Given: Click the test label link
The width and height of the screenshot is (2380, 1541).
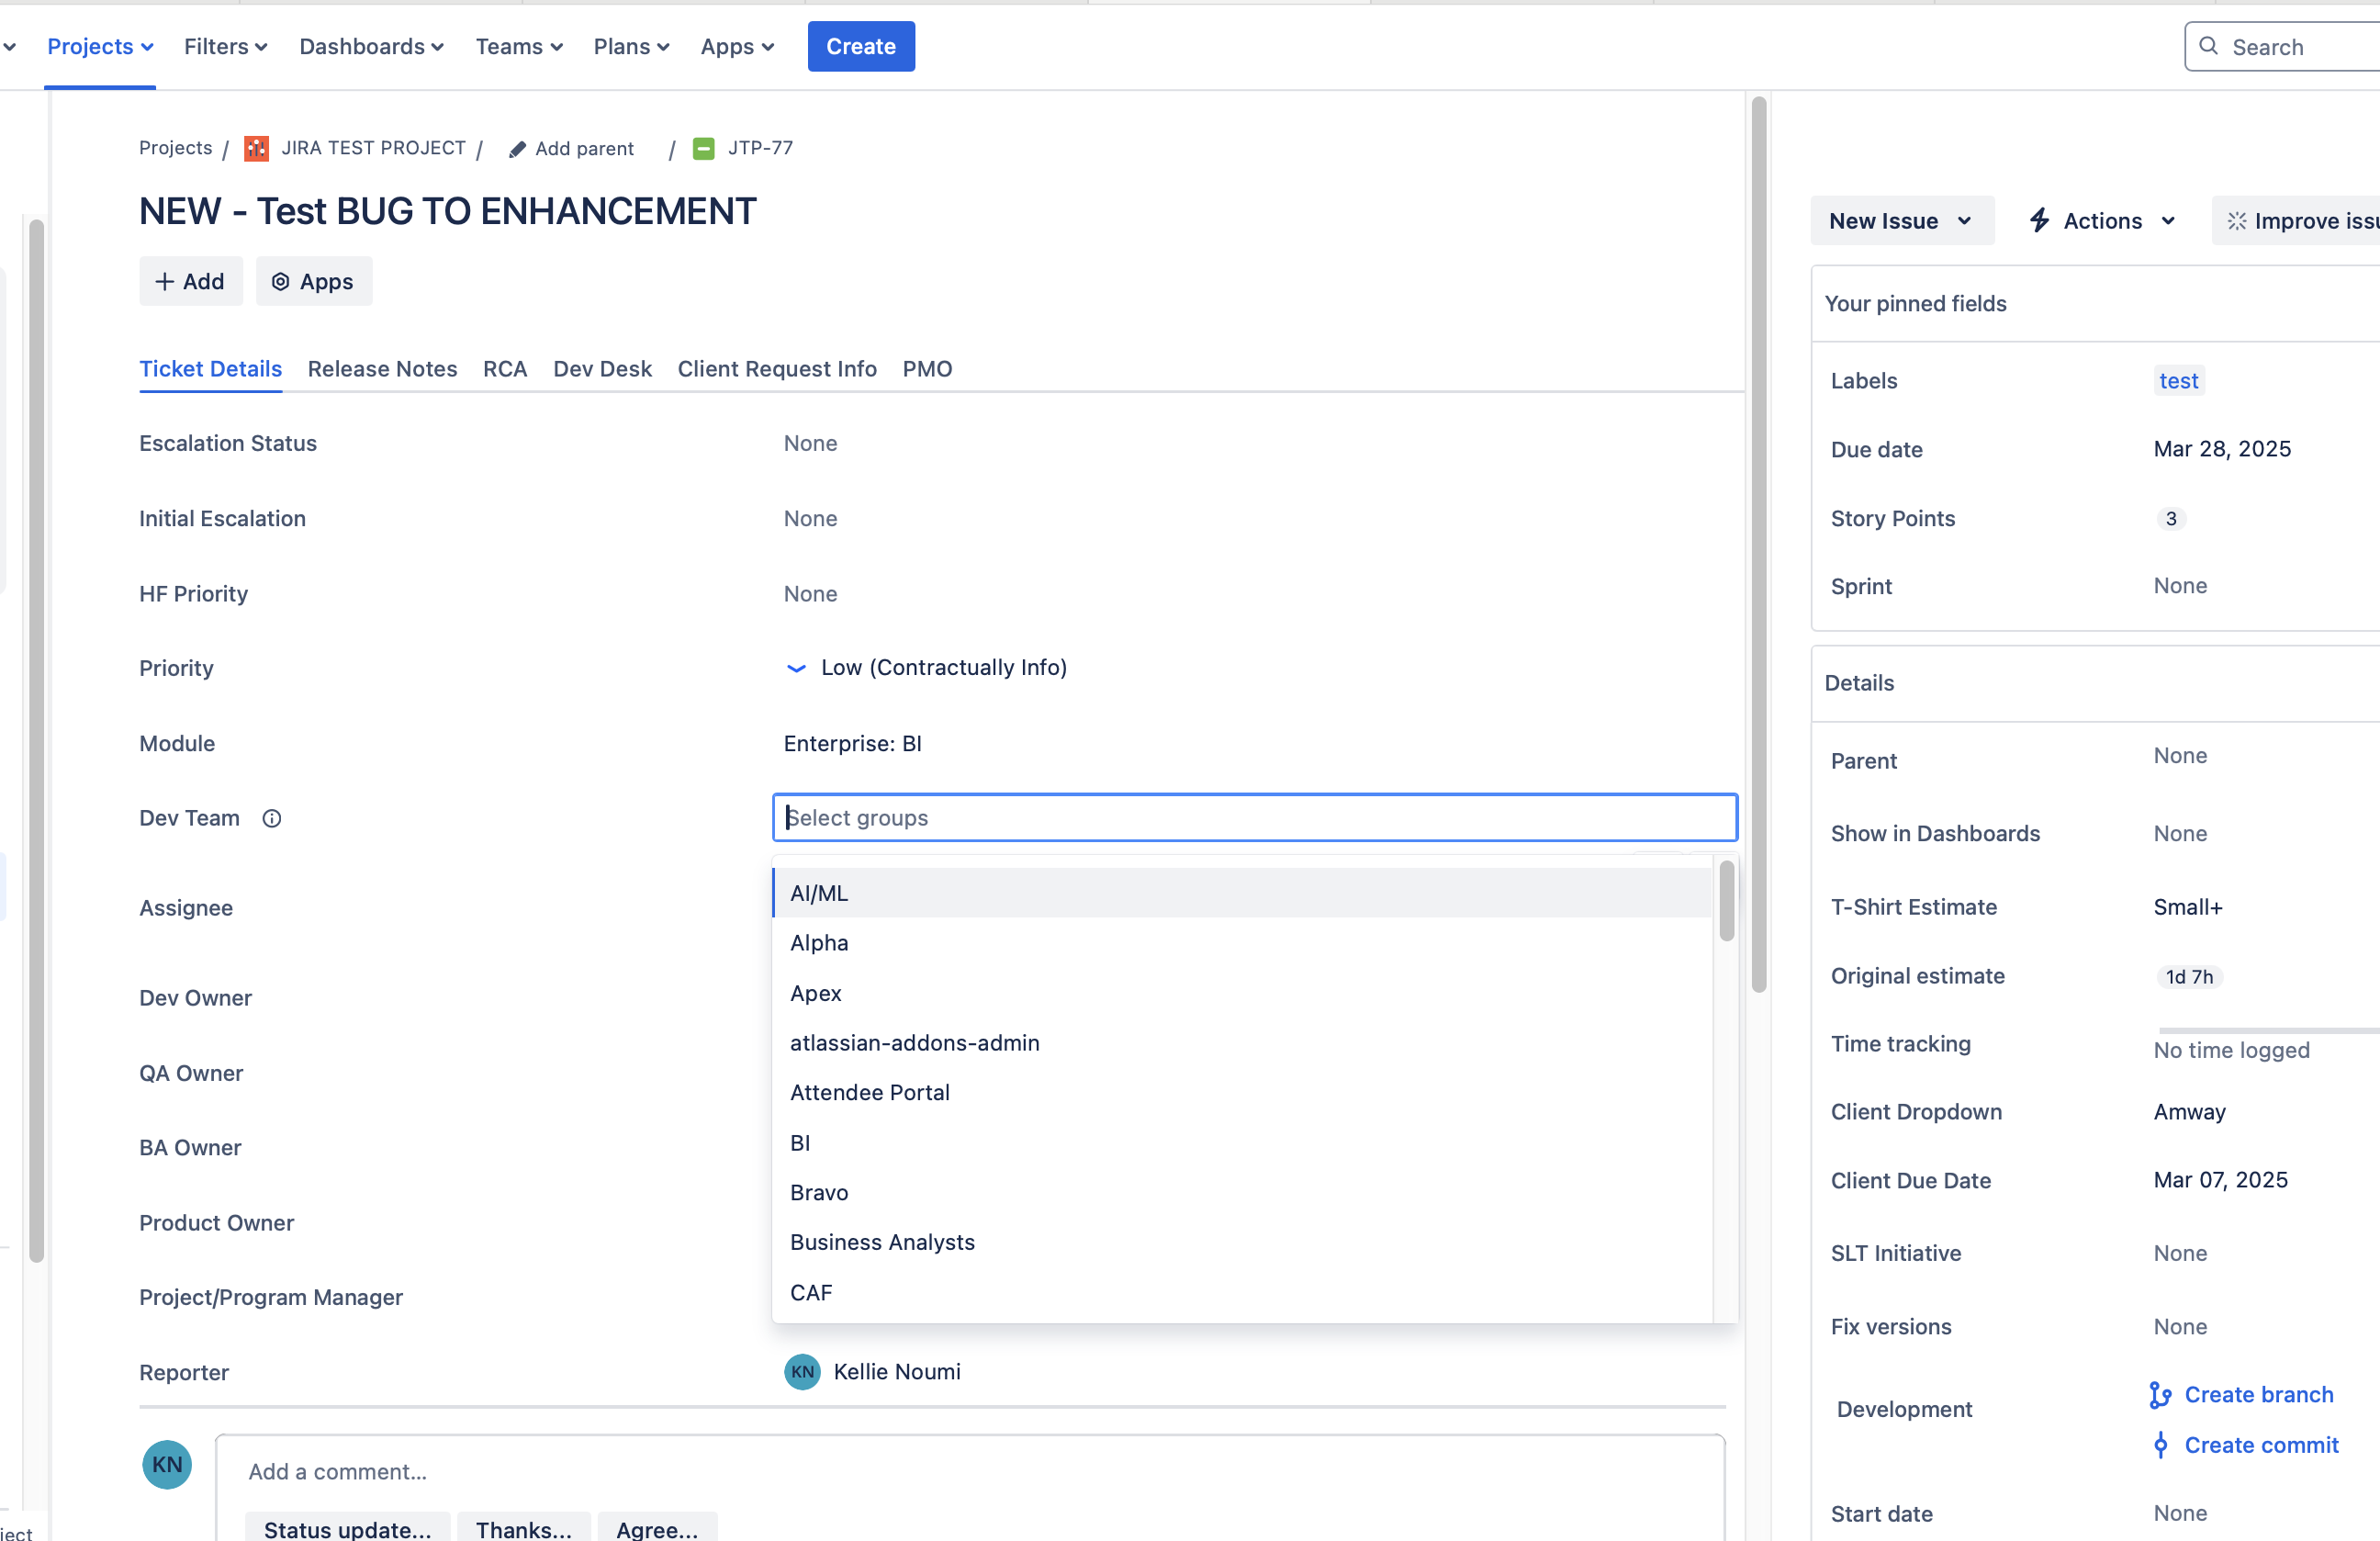Looking at the screenshot, I should [x=2178, y=381].
